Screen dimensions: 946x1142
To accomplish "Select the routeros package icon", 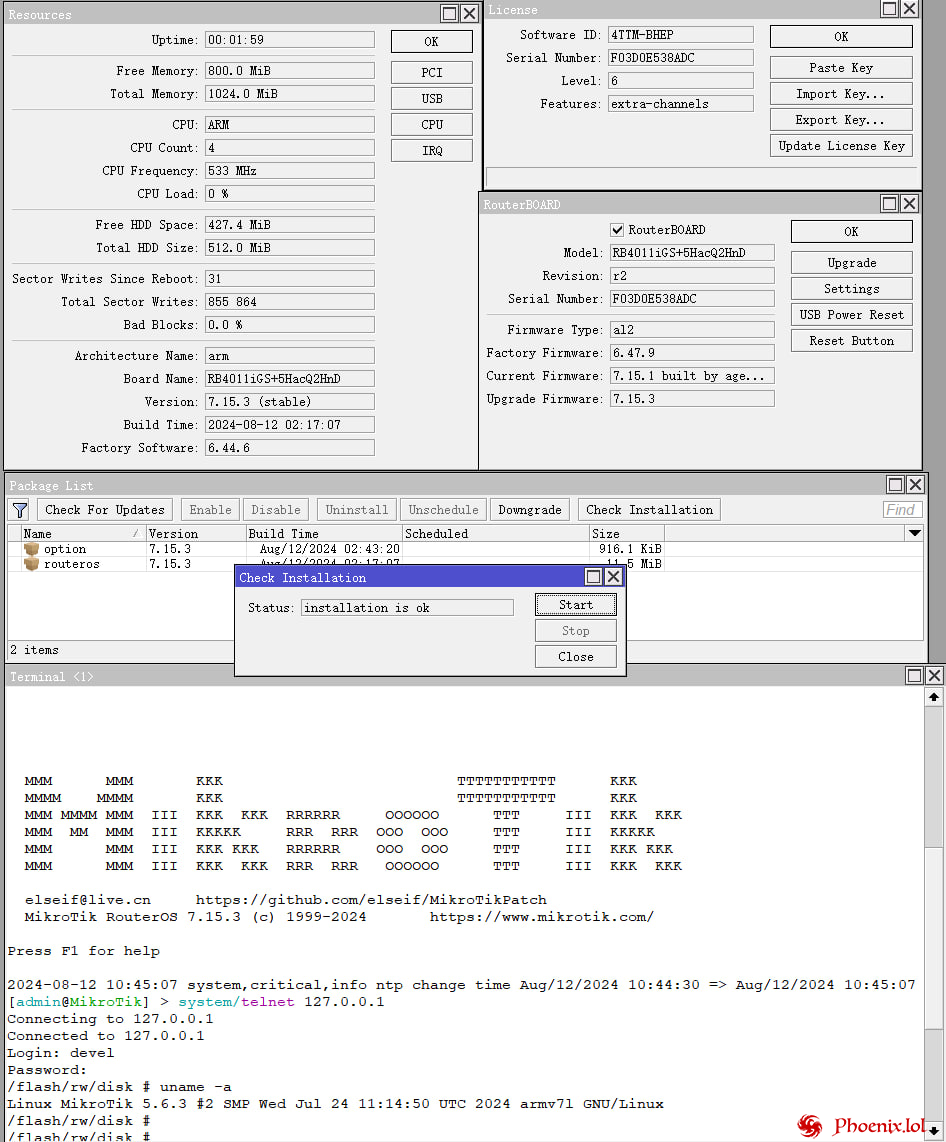I will click(x=31, y=564).
